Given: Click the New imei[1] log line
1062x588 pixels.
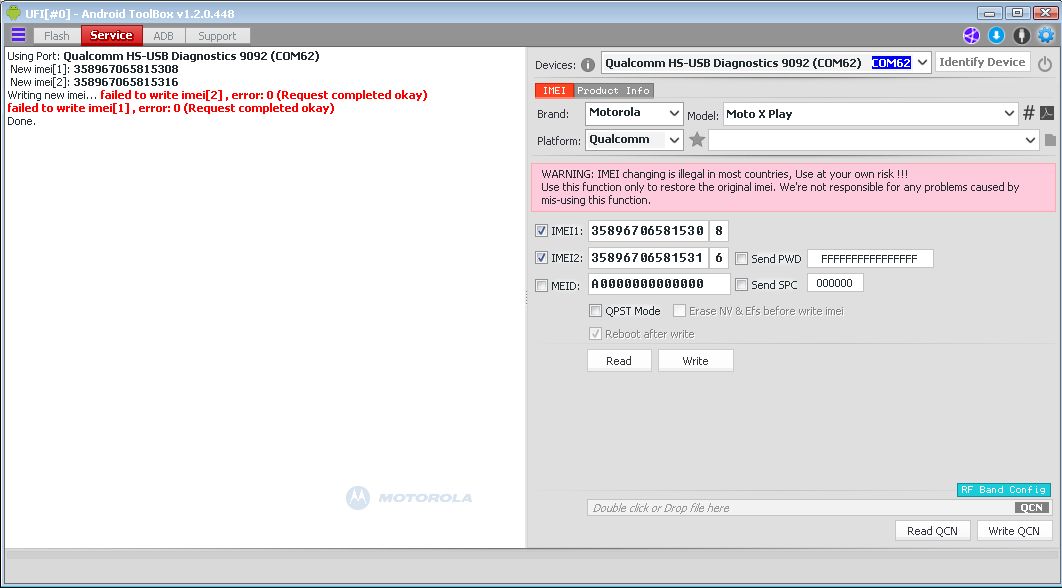Looking at the screenshot, I should 94,69.
